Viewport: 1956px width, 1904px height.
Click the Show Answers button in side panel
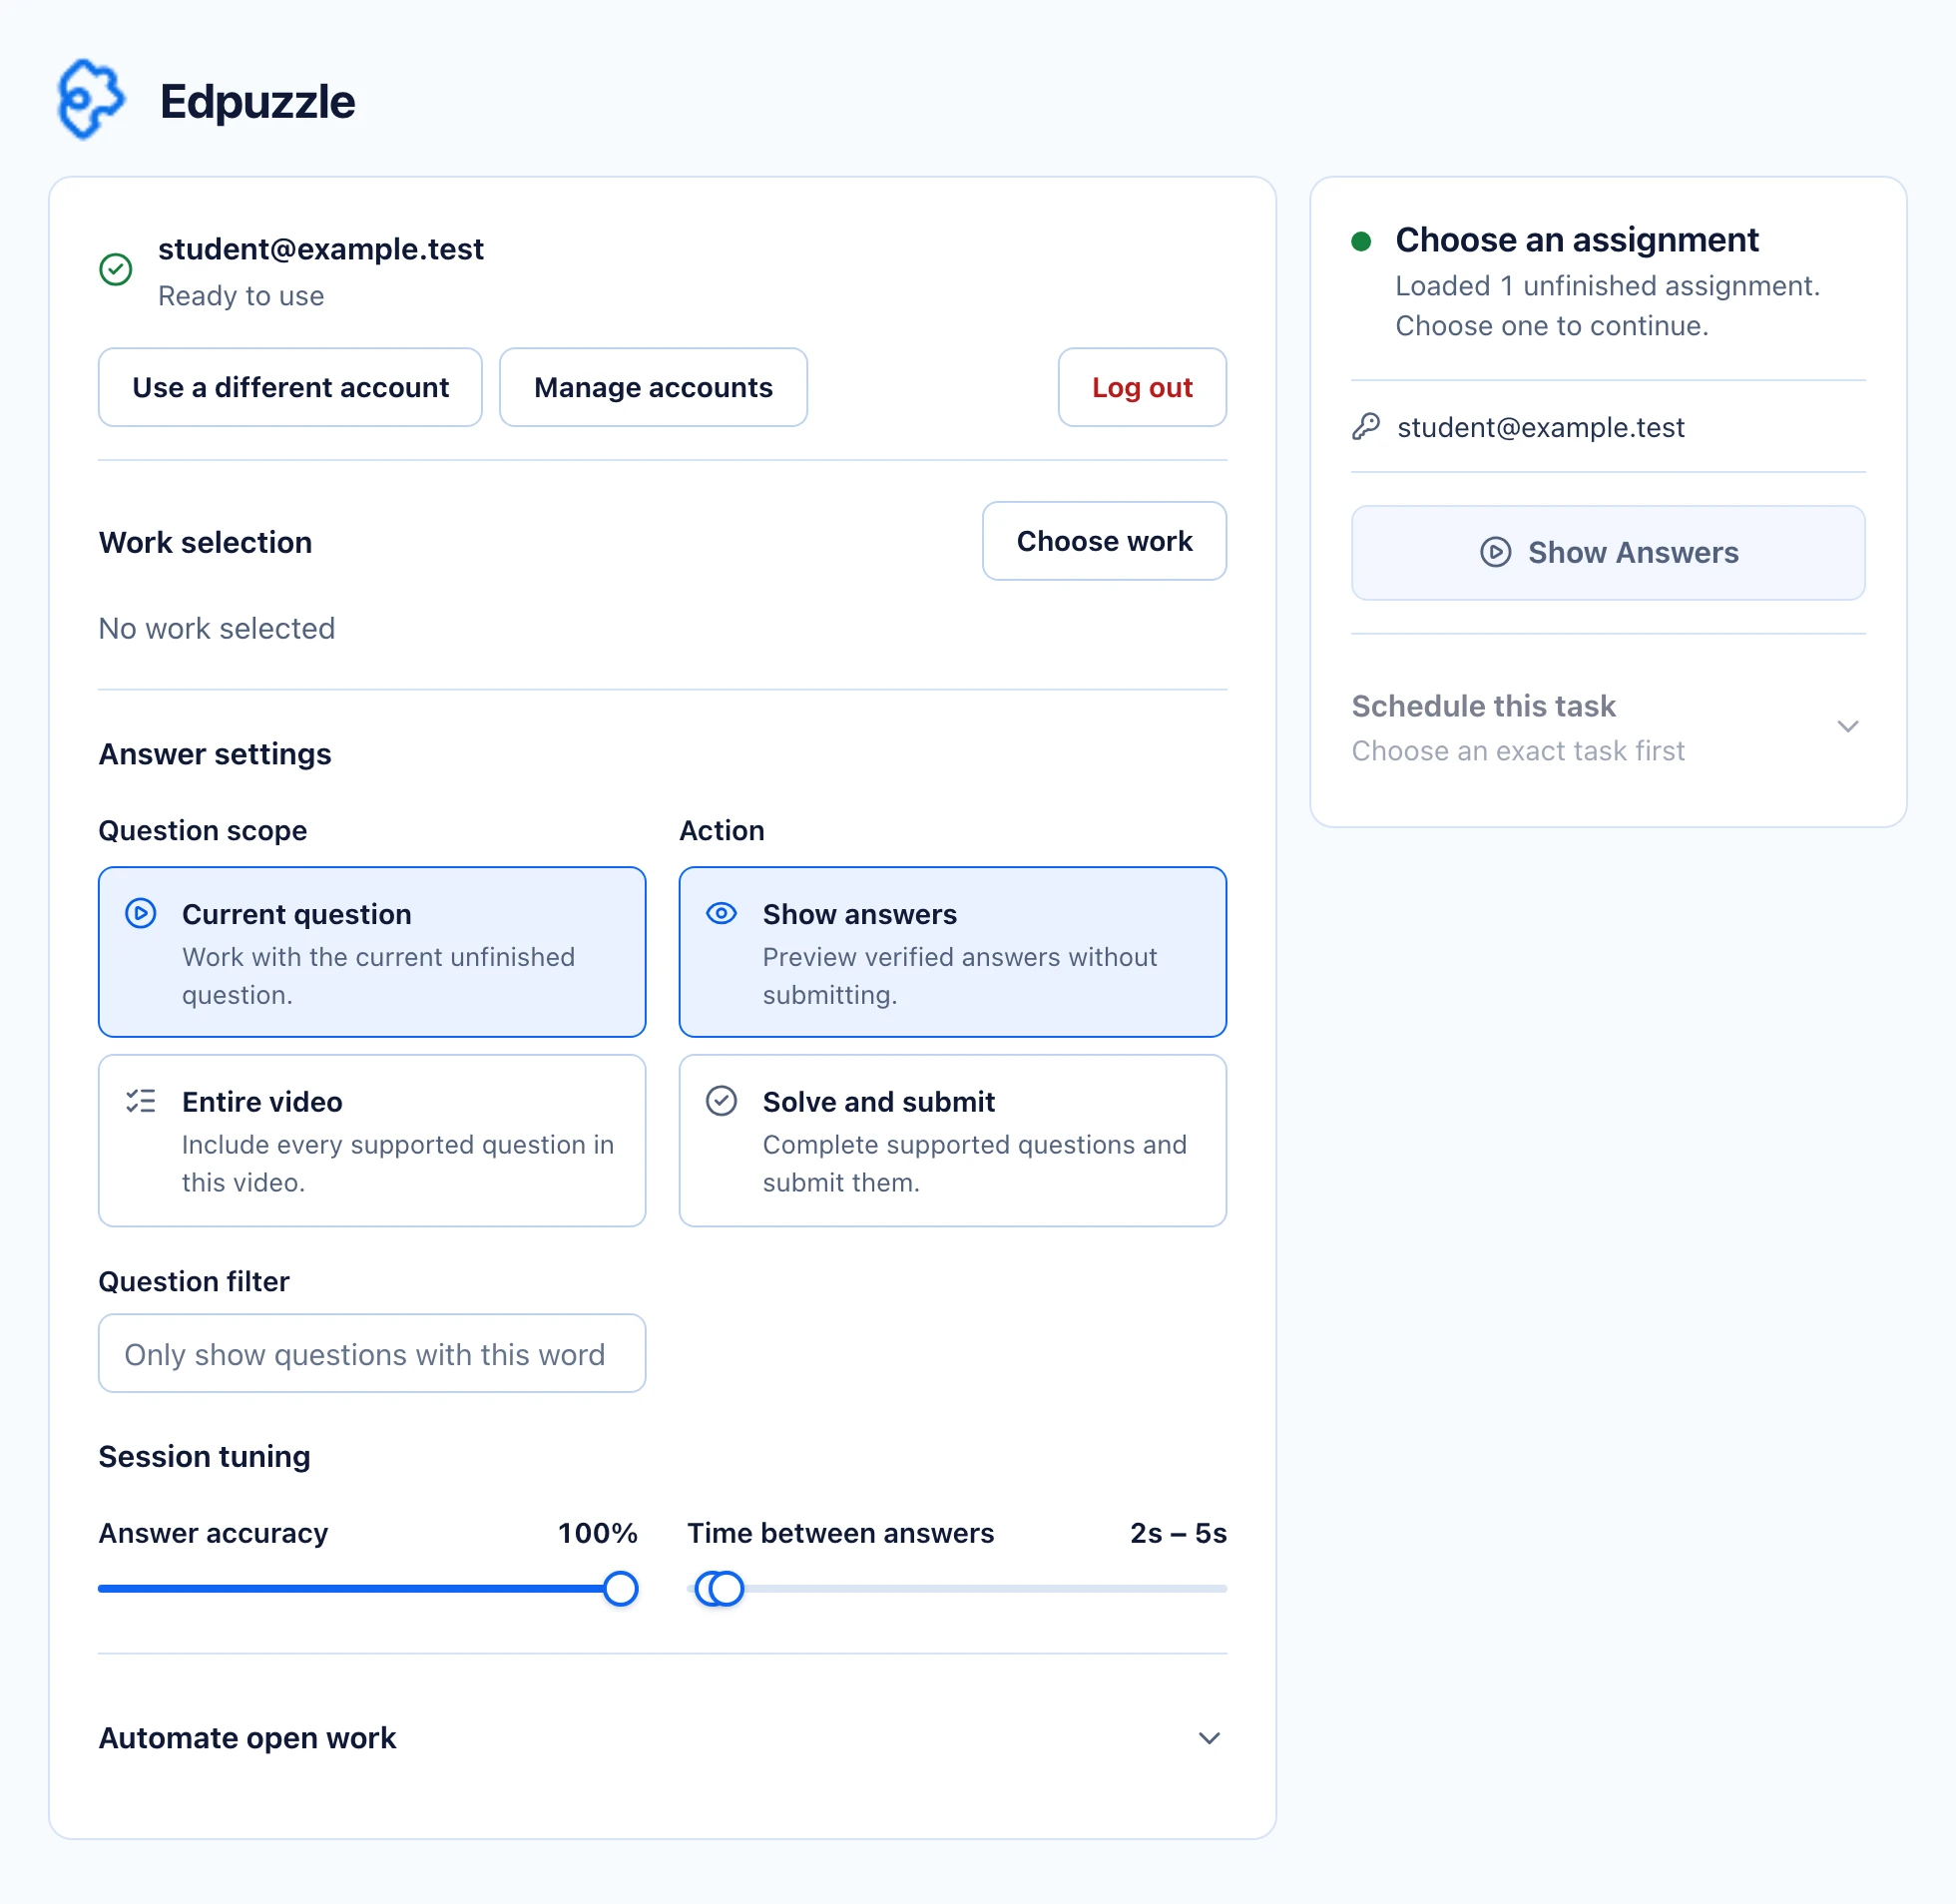(x=1608, y=553)
